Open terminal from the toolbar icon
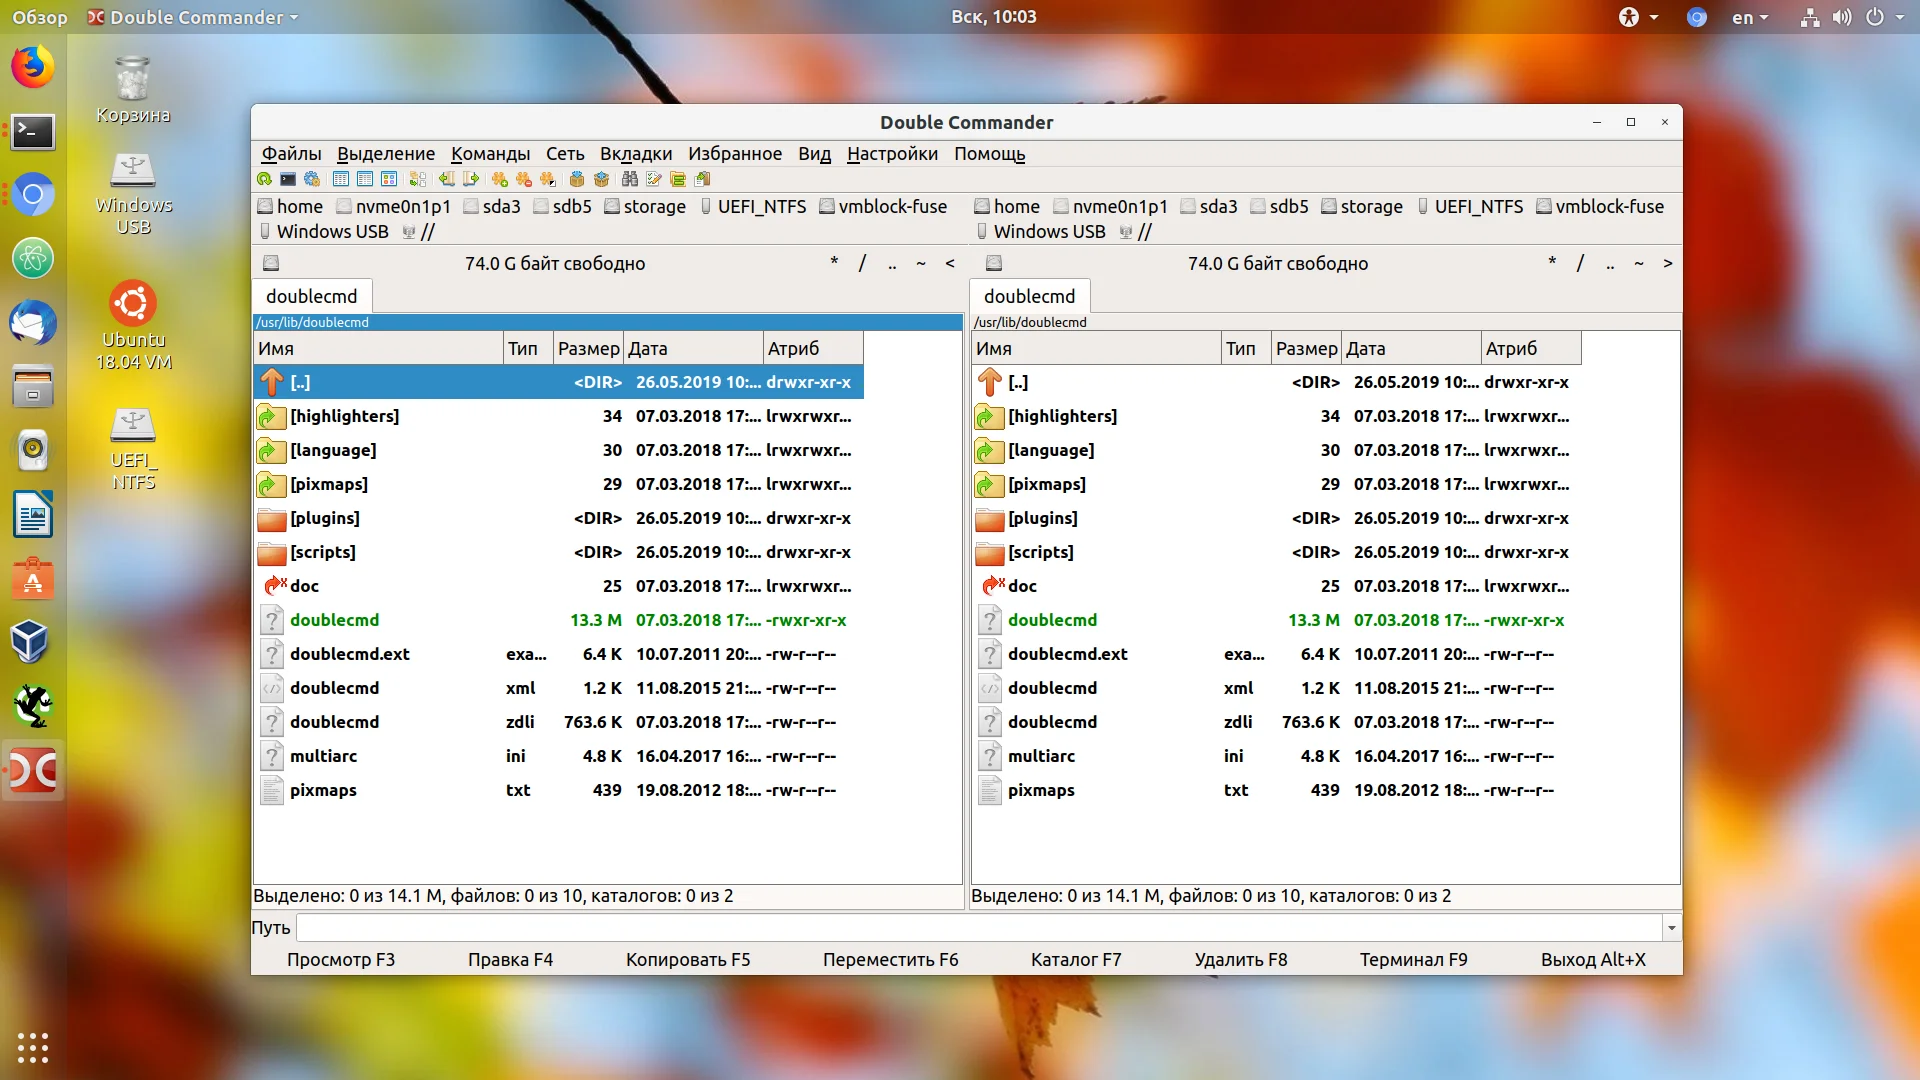The height and width of the screenshot is (1080, 1920). 288,179
